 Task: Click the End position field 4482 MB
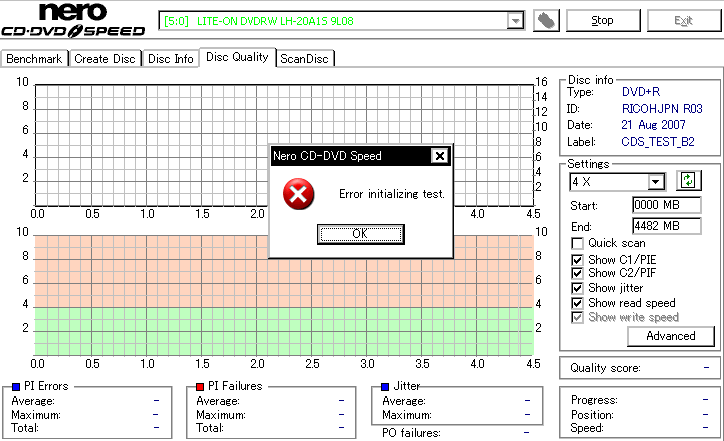pyautogui.click(x=666, y=226)
